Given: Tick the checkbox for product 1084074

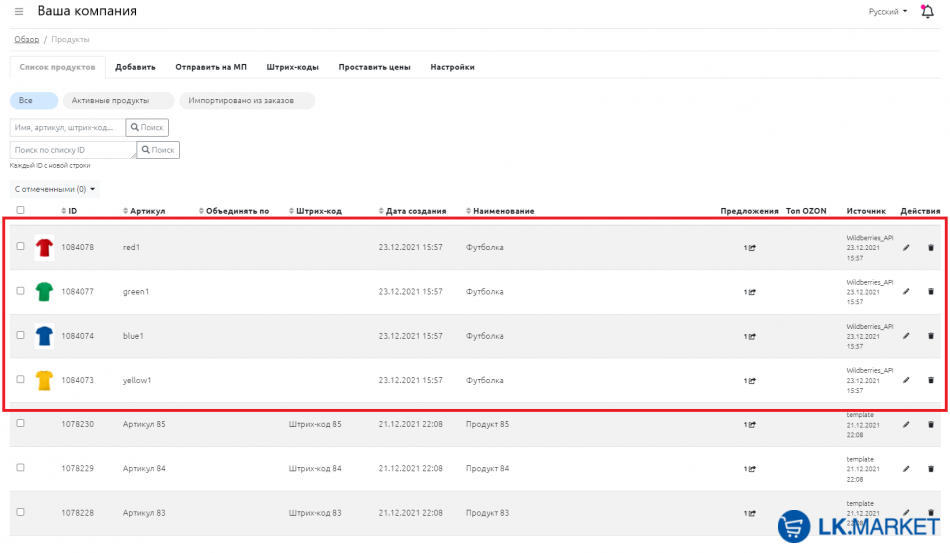Looking at the screenshot, I should tap(20, 335).
